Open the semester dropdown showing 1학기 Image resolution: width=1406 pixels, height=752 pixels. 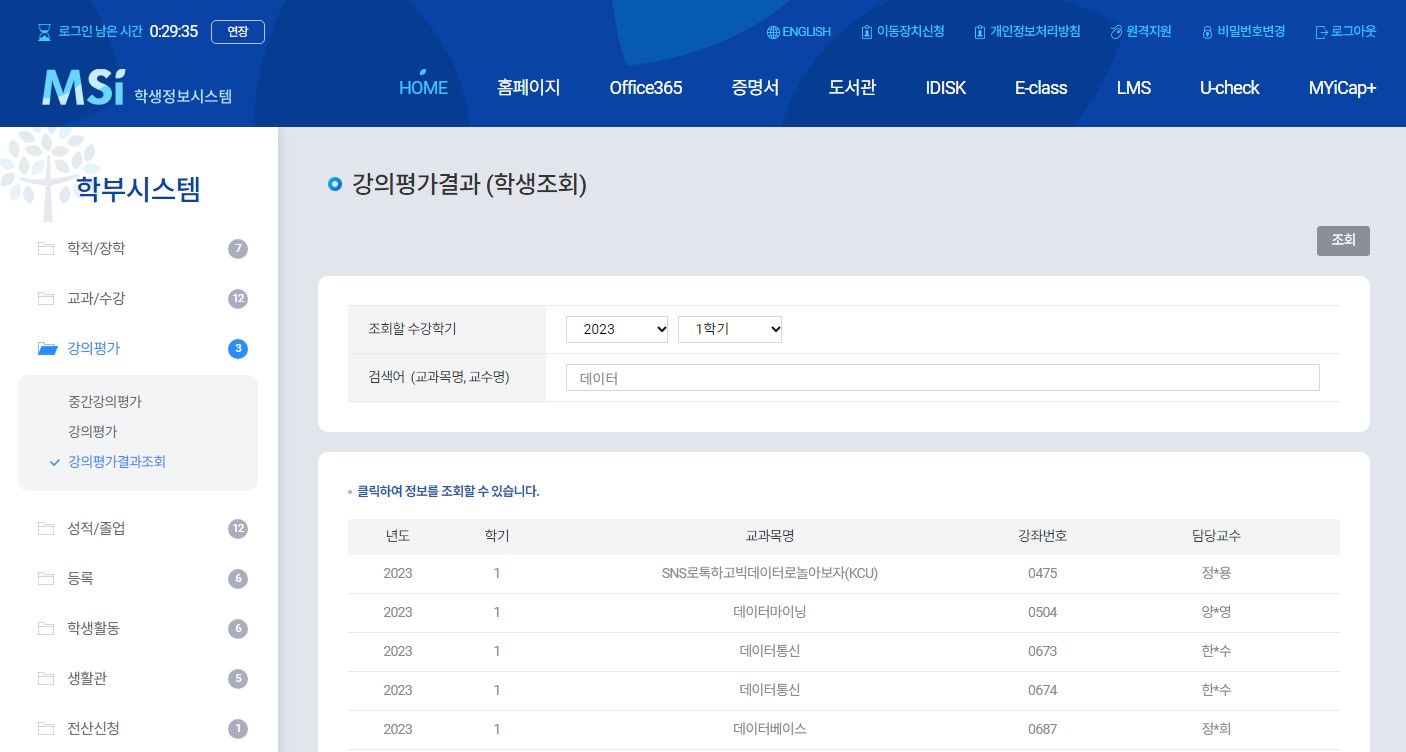[x=730, y=329]
